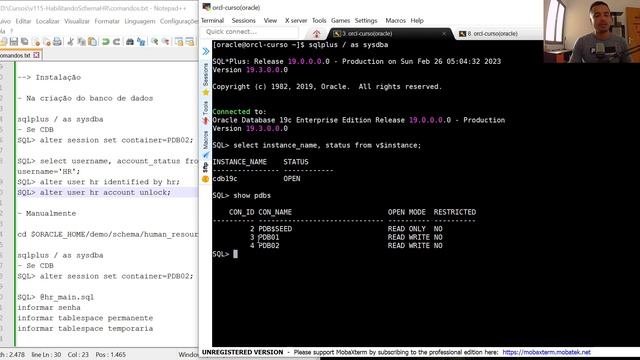Open the Linguagem menu in Notepad++
640x360 pixels.
(x=140, y=21)
